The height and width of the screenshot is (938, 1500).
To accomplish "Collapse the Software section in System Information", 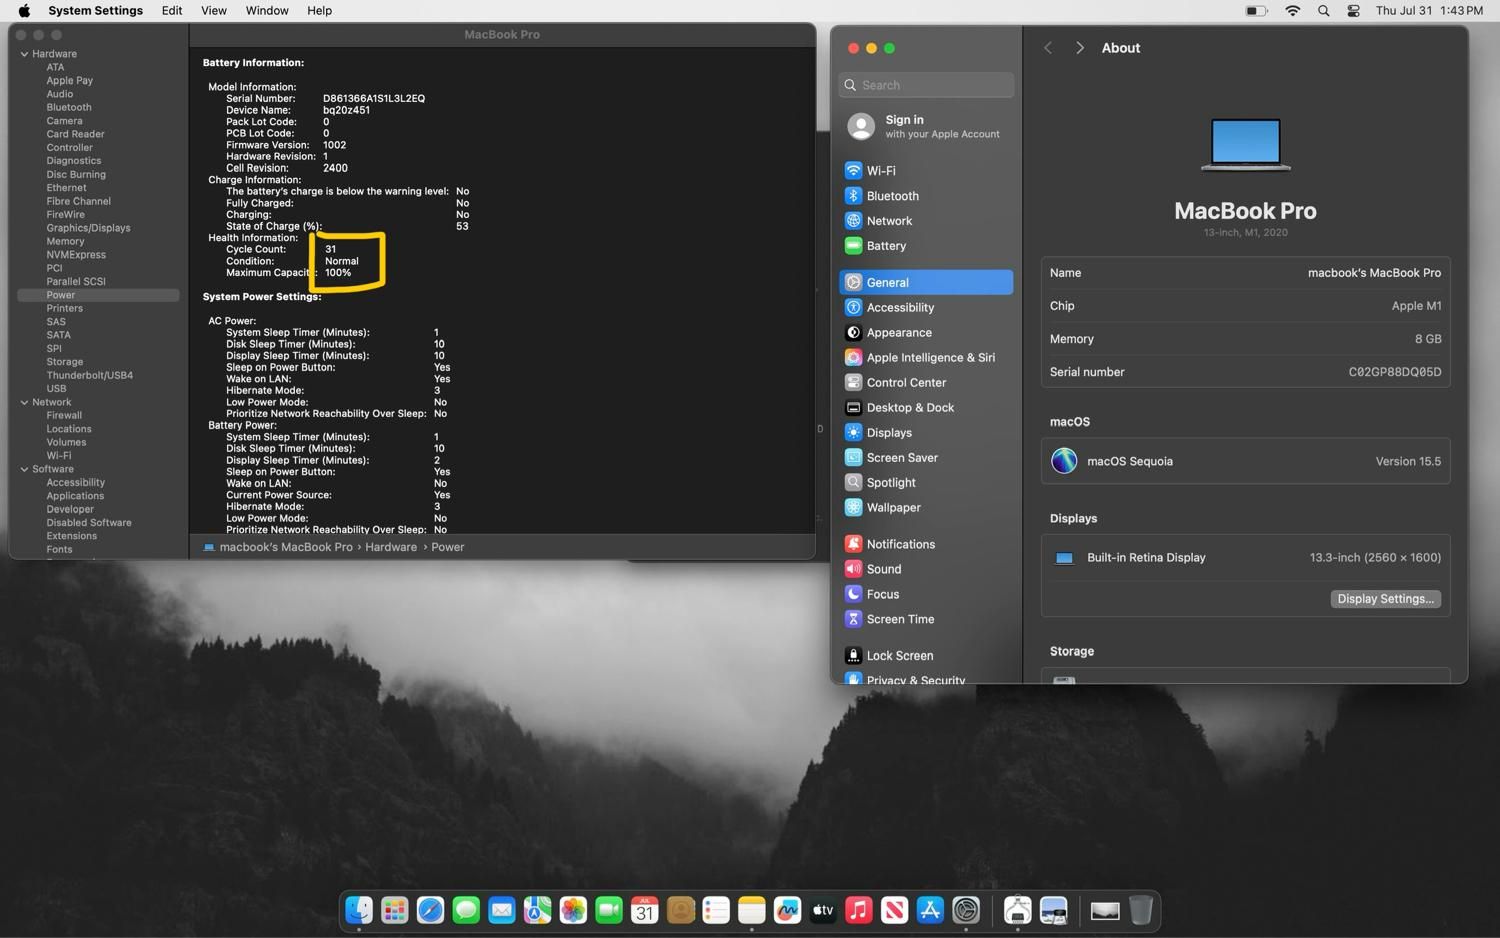I will click(x=24, y=469).
